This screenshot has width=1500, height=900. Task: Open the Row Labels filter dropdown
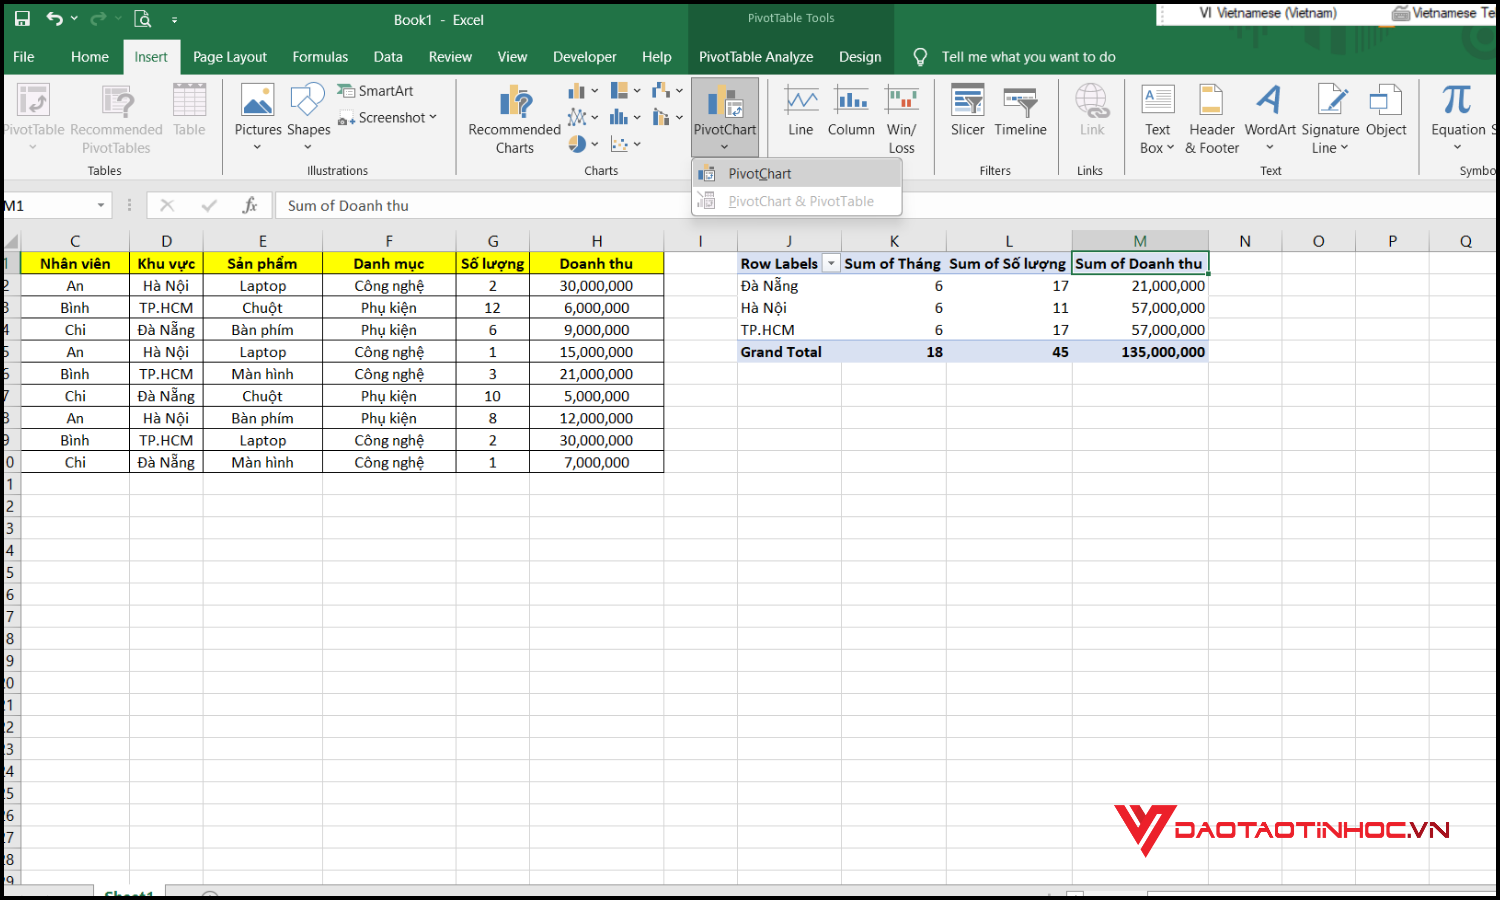(x=830, y=263)
